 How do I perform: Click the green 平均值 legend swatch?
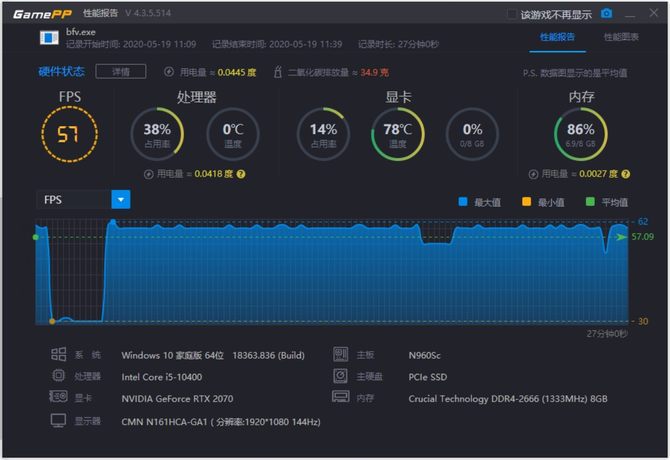pyautogui.click(x=590, y=202)
